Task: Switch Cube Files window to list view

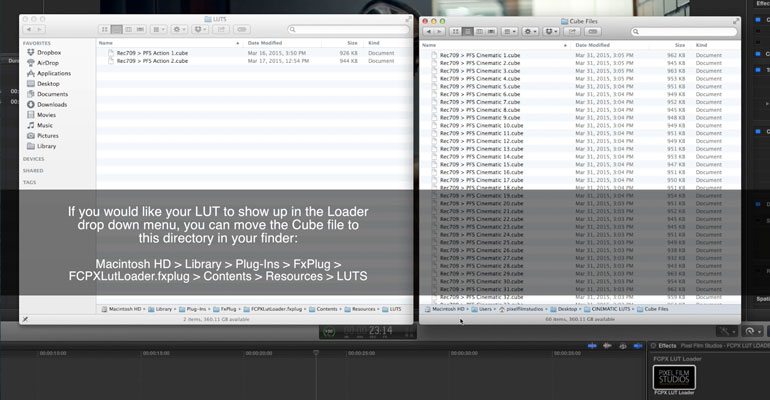Action: coord(468,31)
